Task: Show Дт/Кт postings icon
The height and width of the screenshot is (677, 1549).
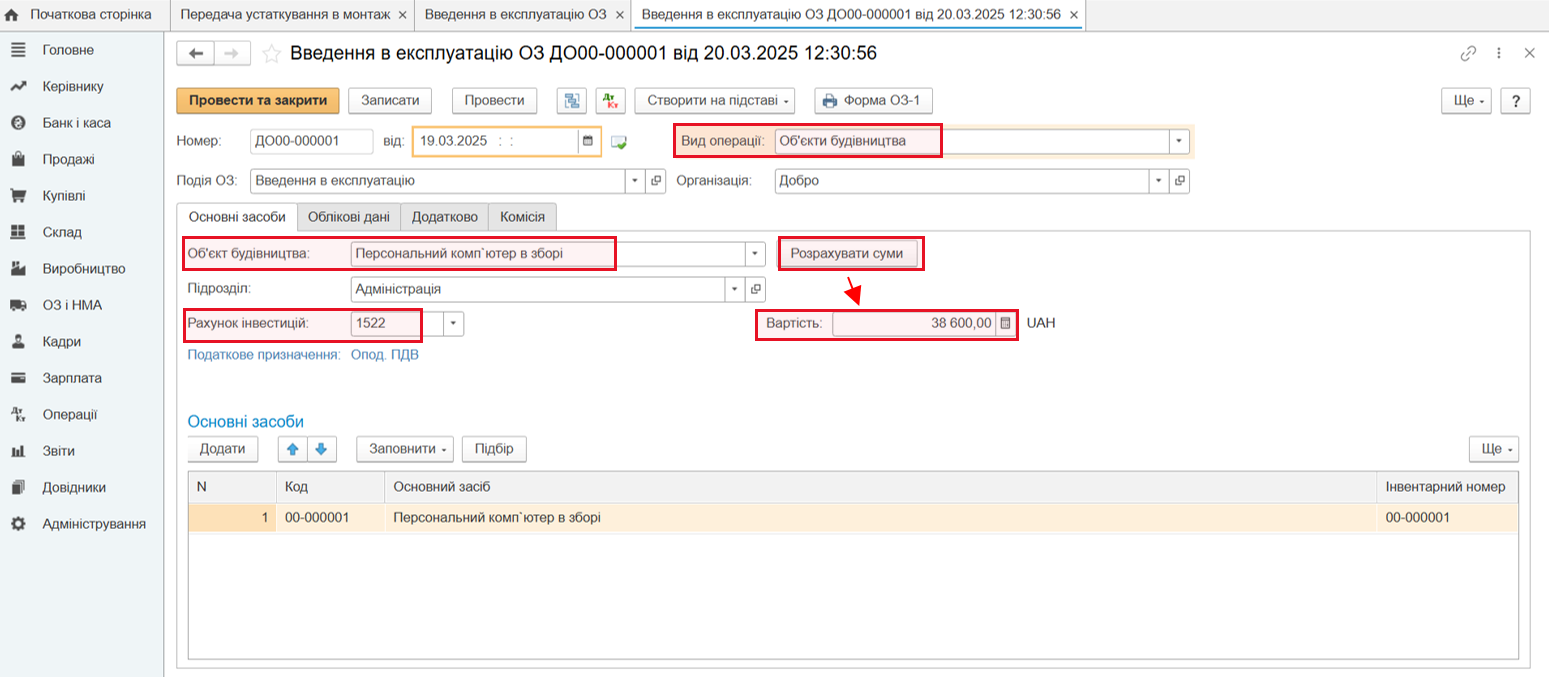Action: [x=610, y=100]
